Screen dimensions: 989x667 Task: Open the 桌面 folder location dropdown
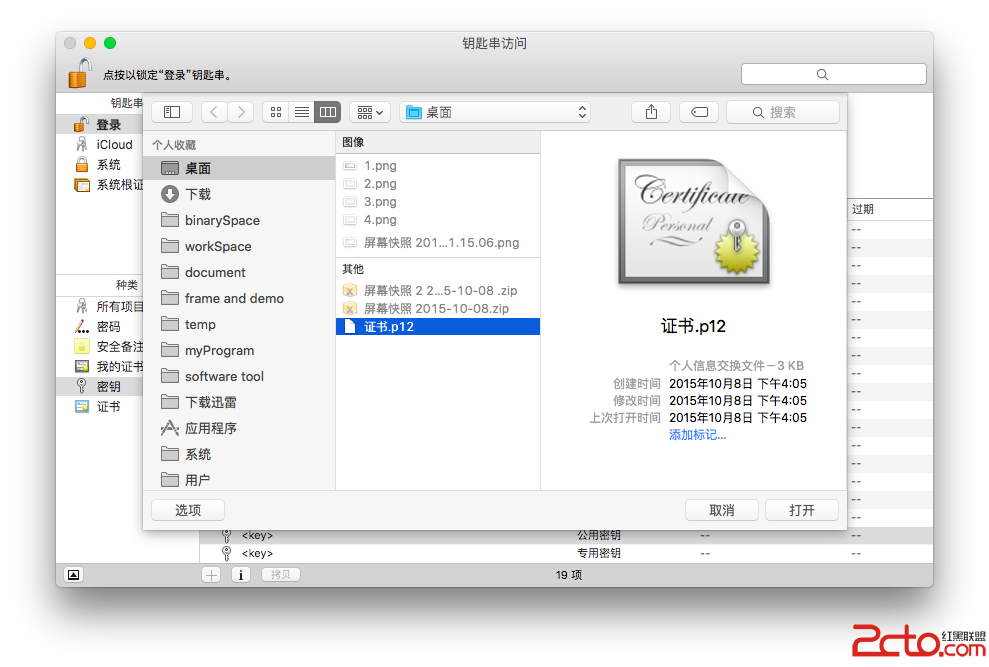point(495,112)
